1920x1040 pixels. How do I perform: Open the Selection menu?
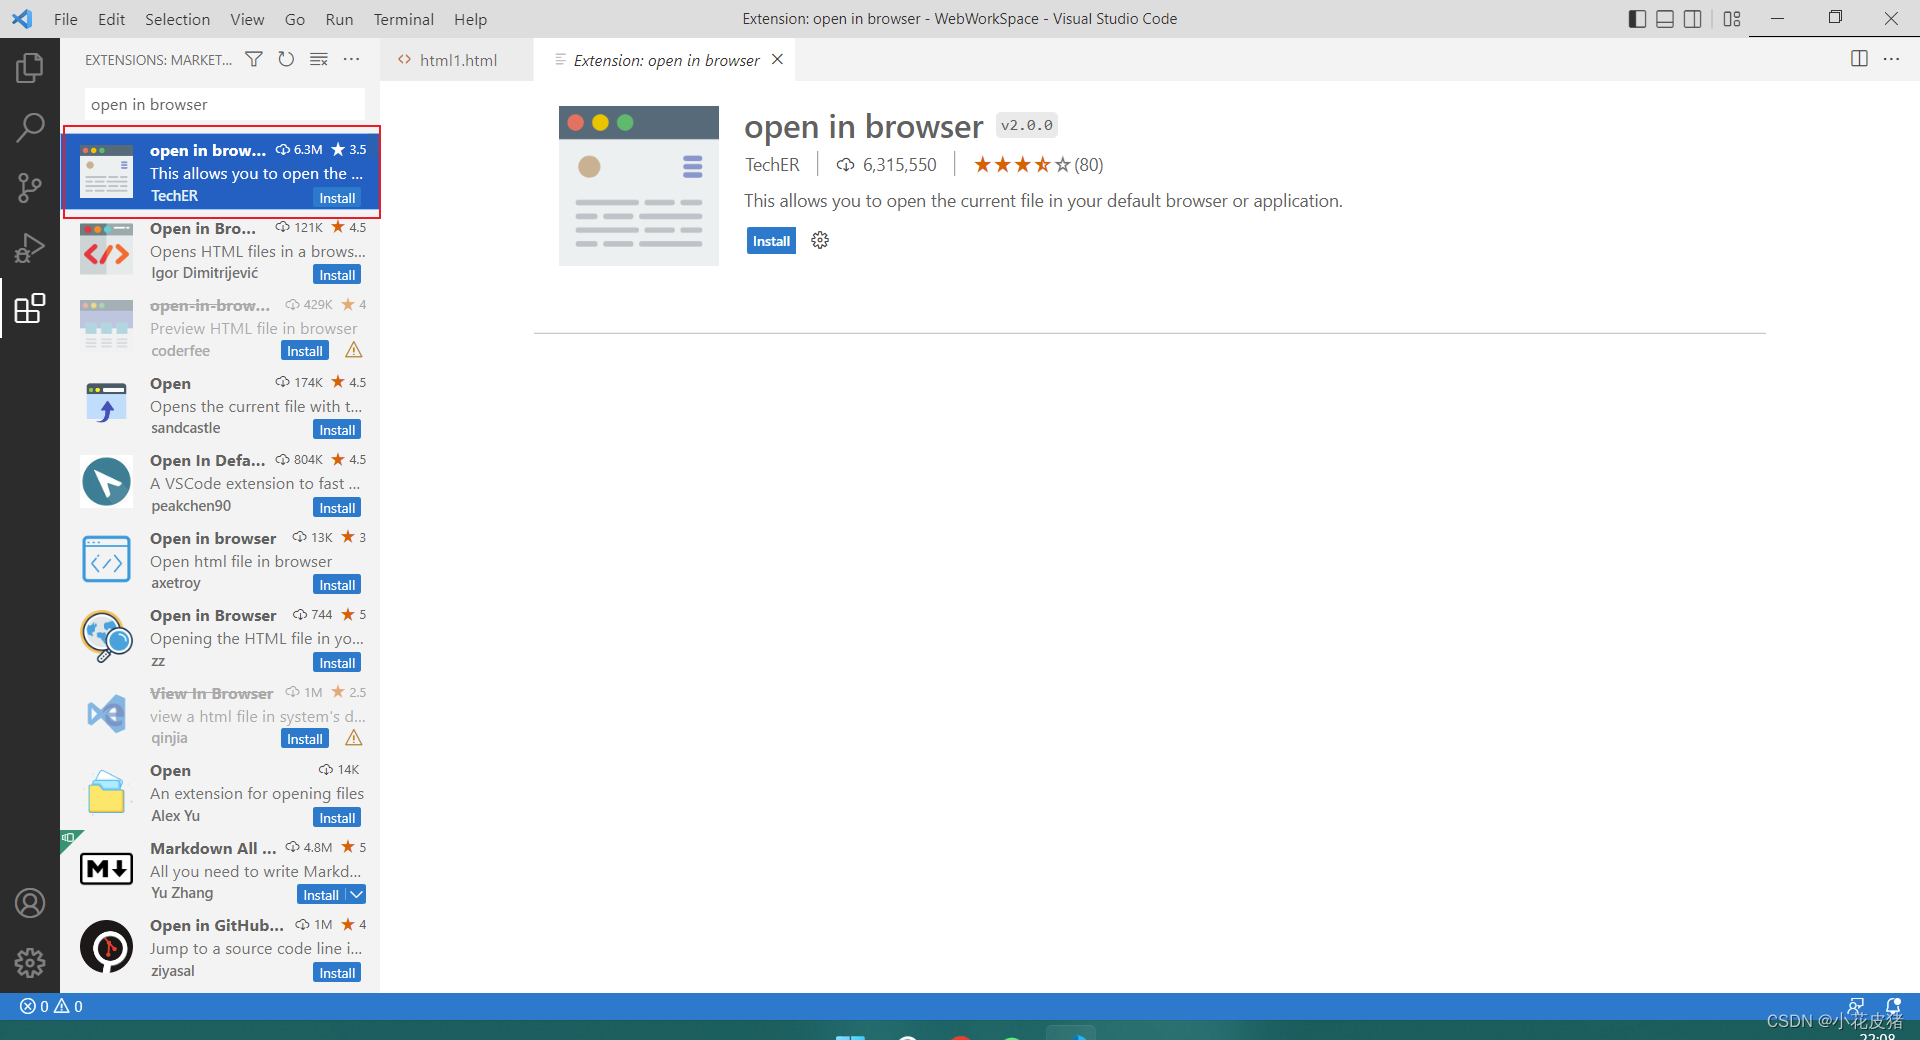[x=177, y=19]
